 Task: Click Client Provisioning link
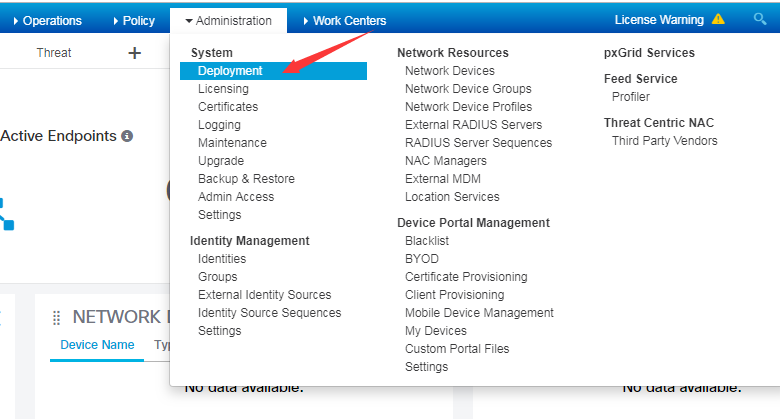pos(454,295)
